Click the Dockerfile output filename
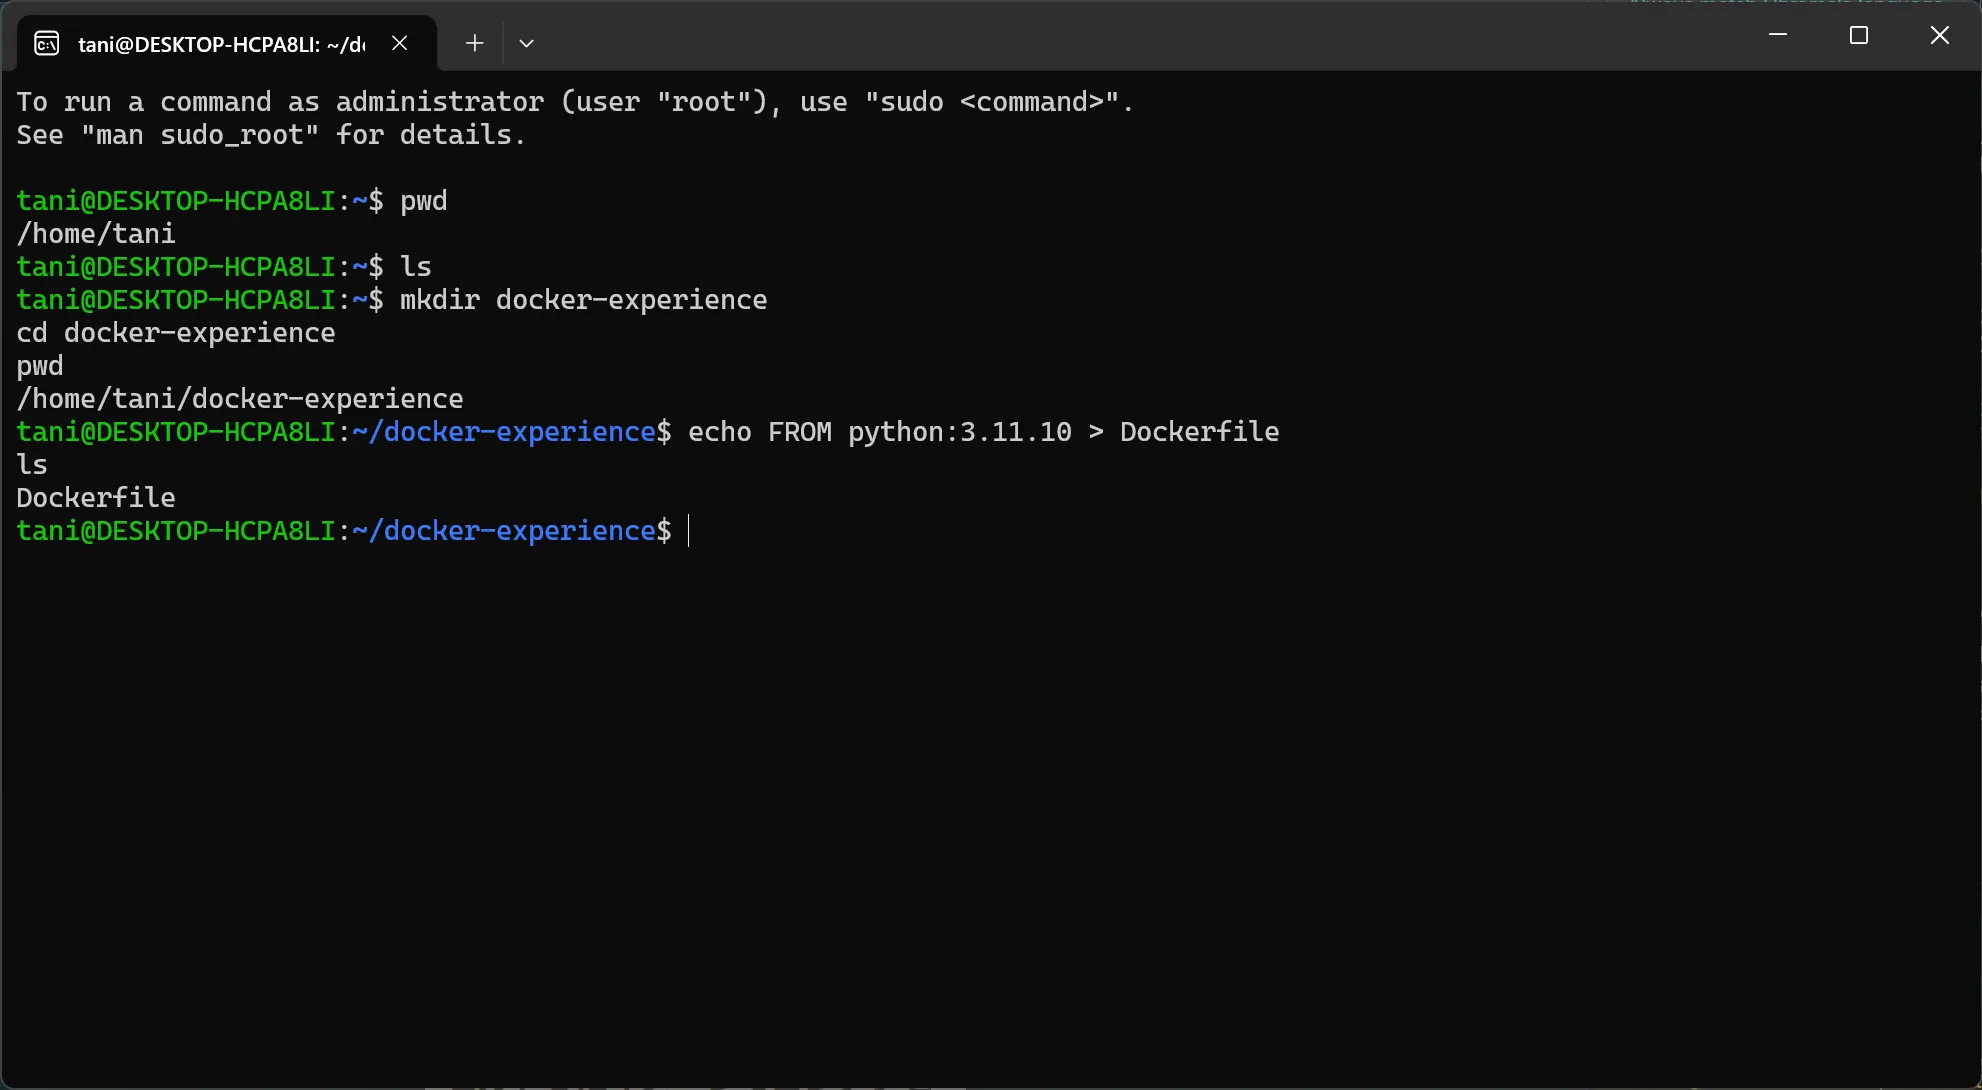This screenshot has width=1982, height=1090. point(95,497)
